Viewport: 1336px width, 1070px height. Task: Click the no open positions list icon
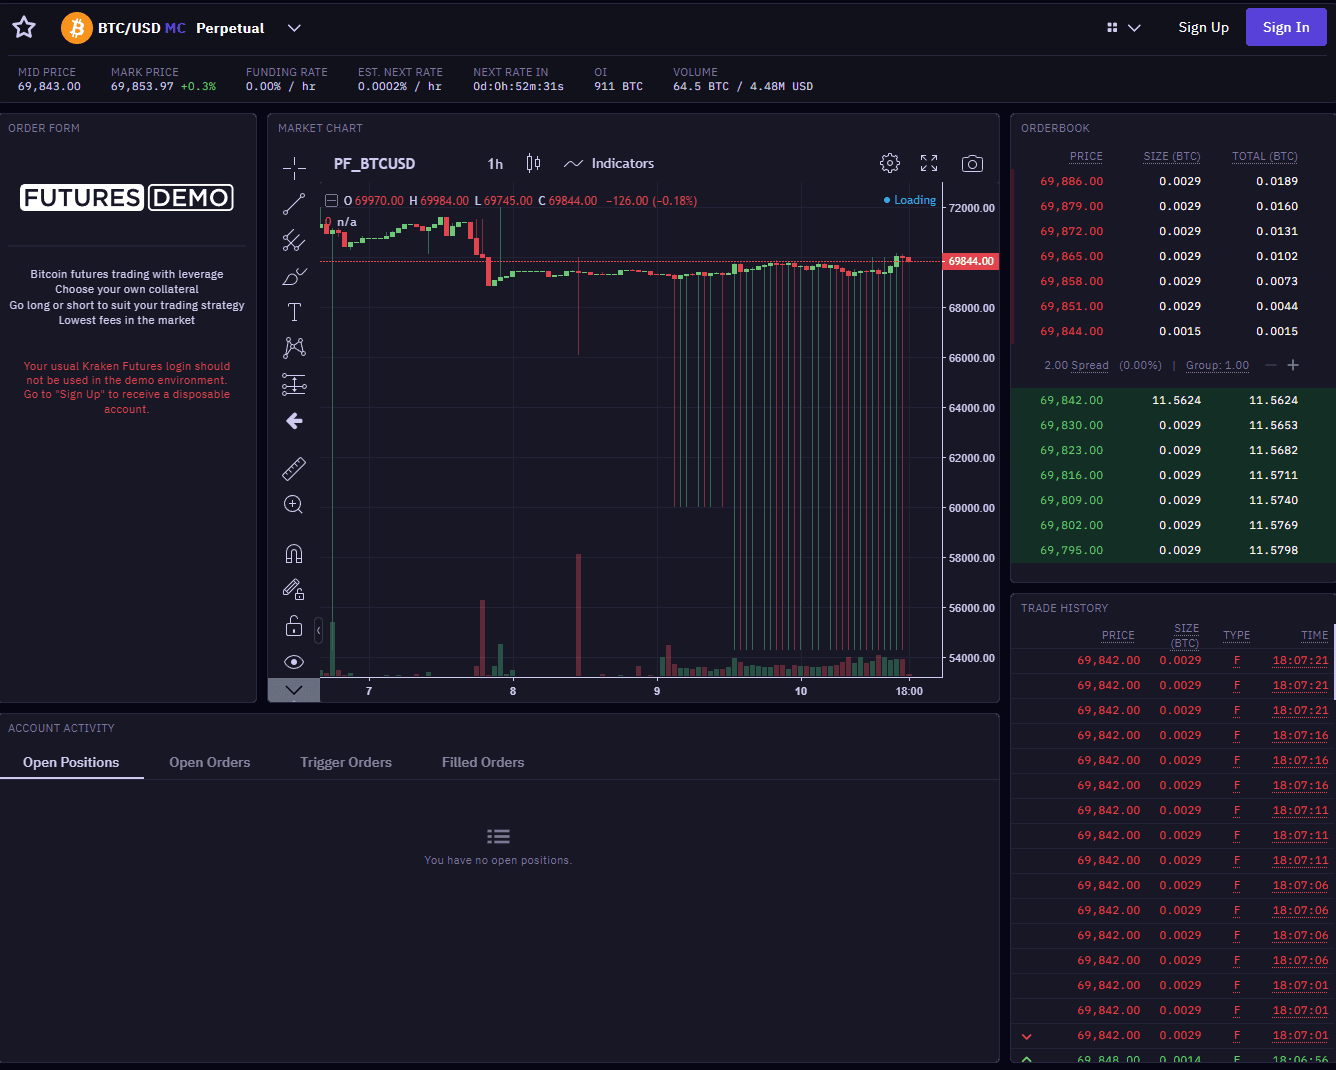pyautogui.click(x=498, y=836)
